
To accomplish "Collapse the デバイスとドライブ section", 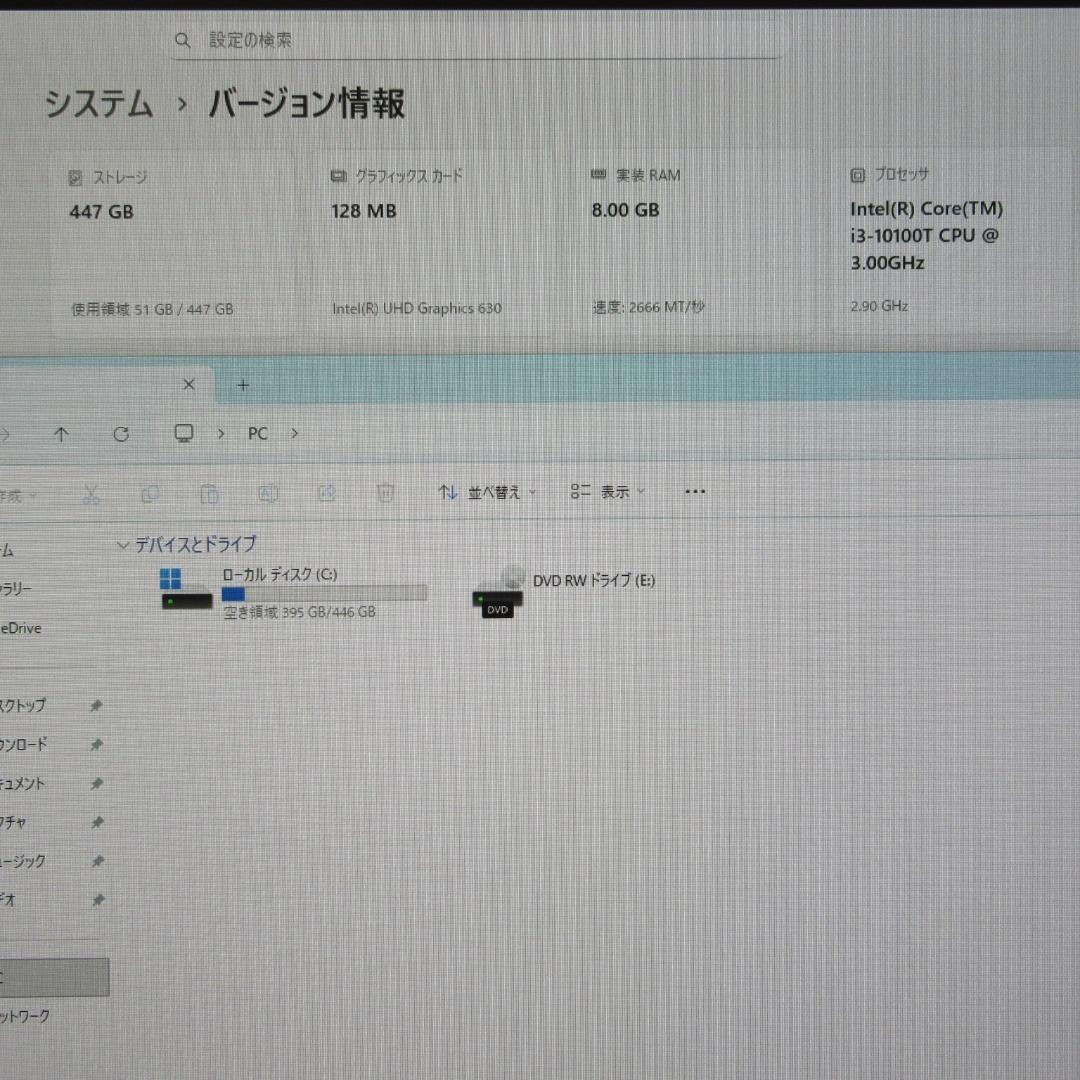I will point(124,545).
